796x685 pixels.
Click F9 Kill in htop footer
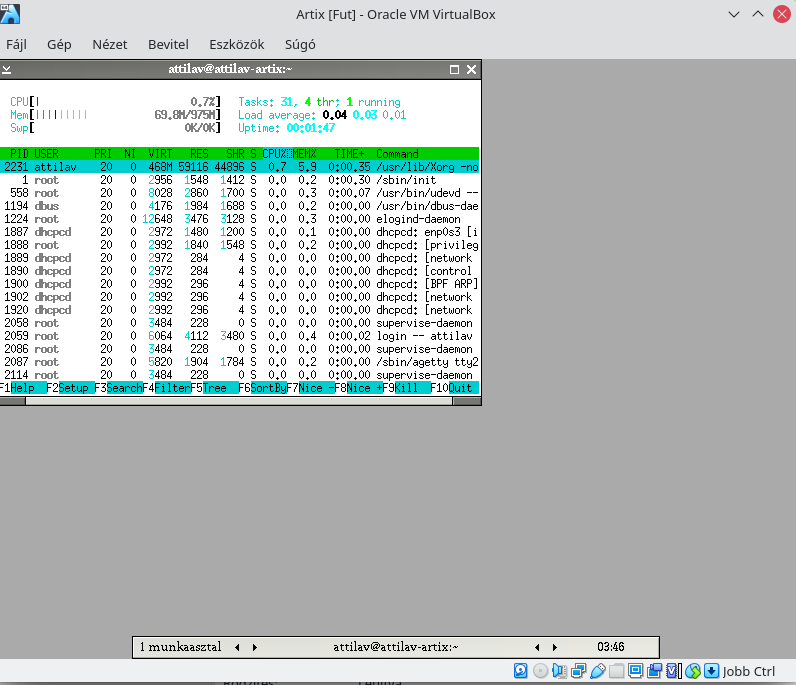[406, 388]
